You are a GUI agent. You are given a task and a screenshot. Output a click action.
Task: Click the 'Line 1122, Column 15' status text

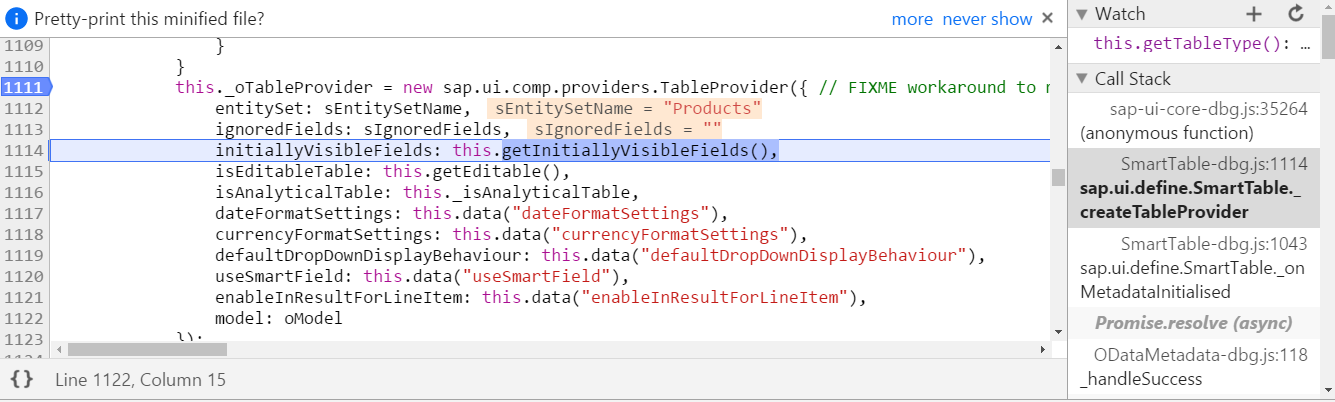(141, 379)
